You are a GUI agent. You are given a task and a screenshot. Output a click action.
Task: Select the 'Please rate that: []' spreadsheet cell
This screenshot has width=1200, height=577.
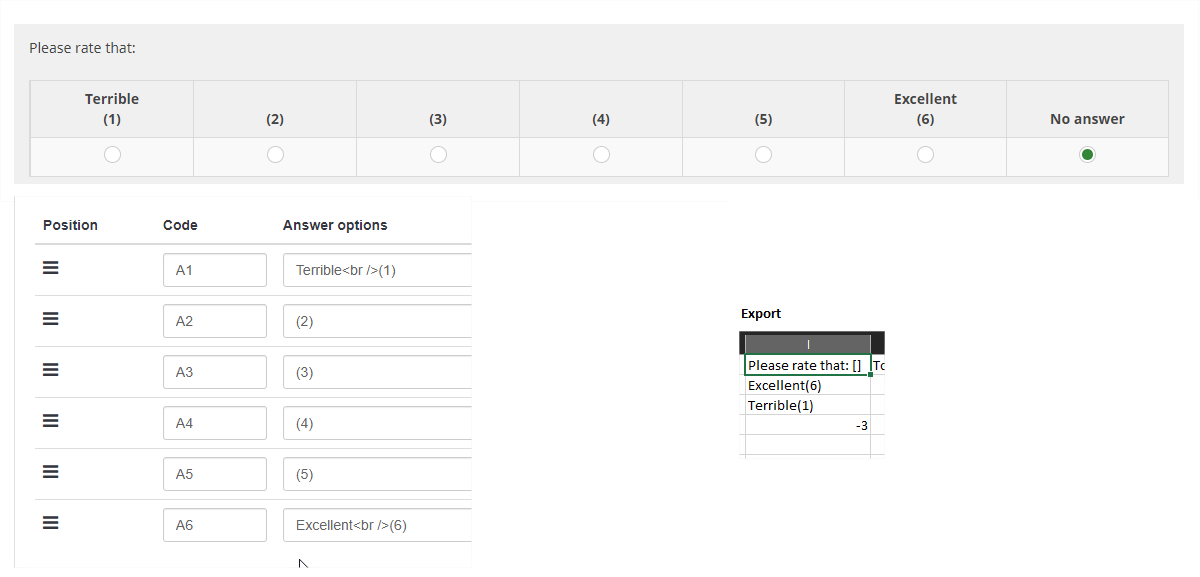[807, 365]
